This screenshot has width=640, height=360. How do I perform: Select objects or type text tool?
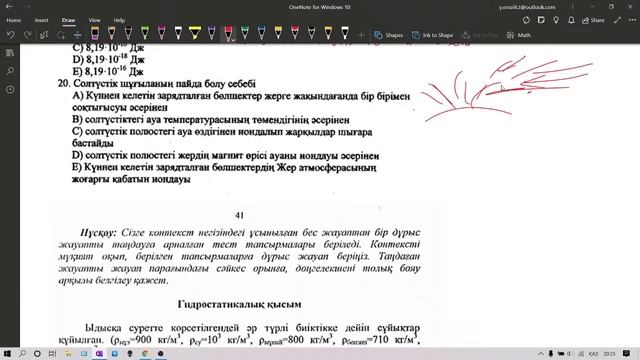tap(44, 35)
